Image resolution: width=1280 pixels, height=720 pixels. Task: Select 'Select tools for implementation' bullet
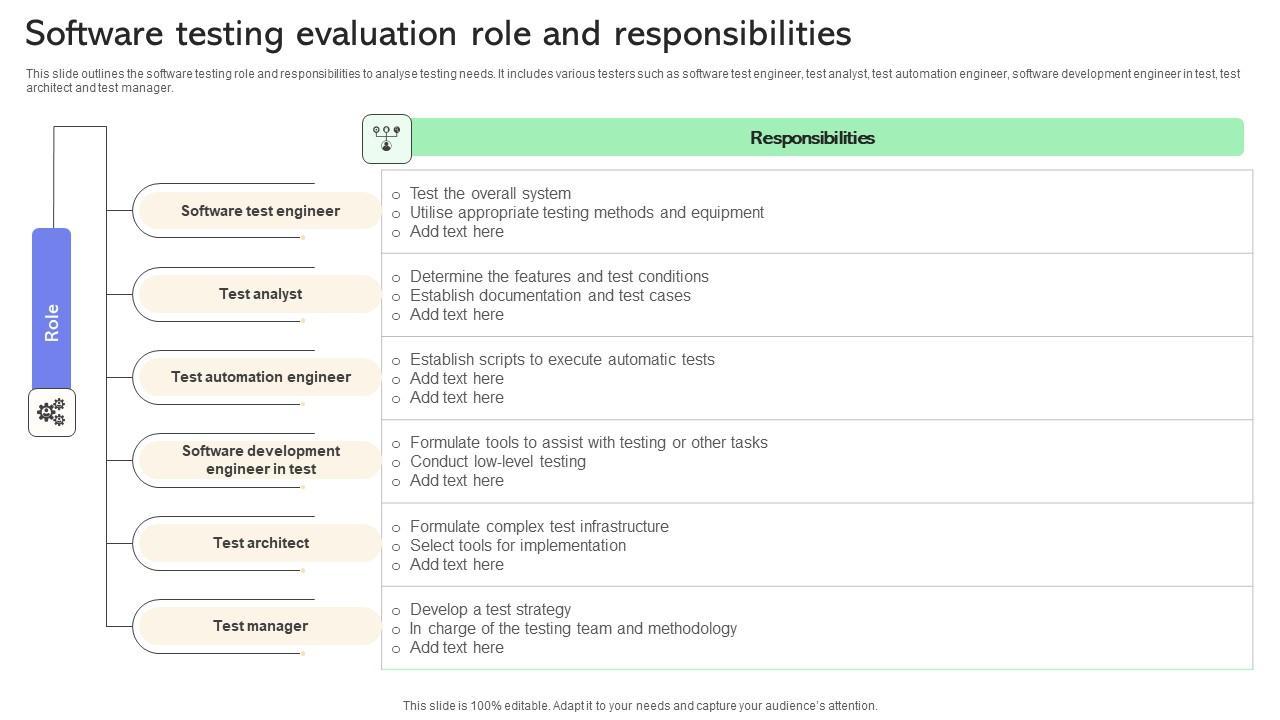point(518,546)
